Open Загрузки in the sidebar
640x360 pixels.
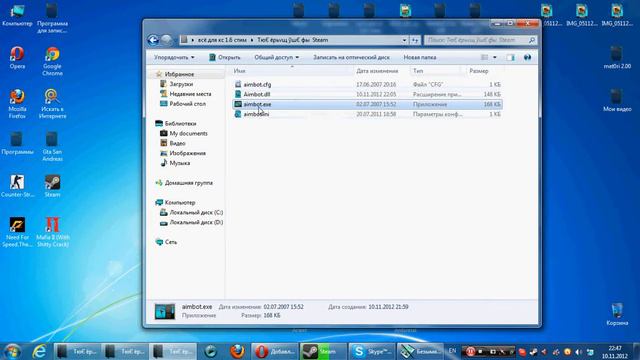[x=181, y=84]
